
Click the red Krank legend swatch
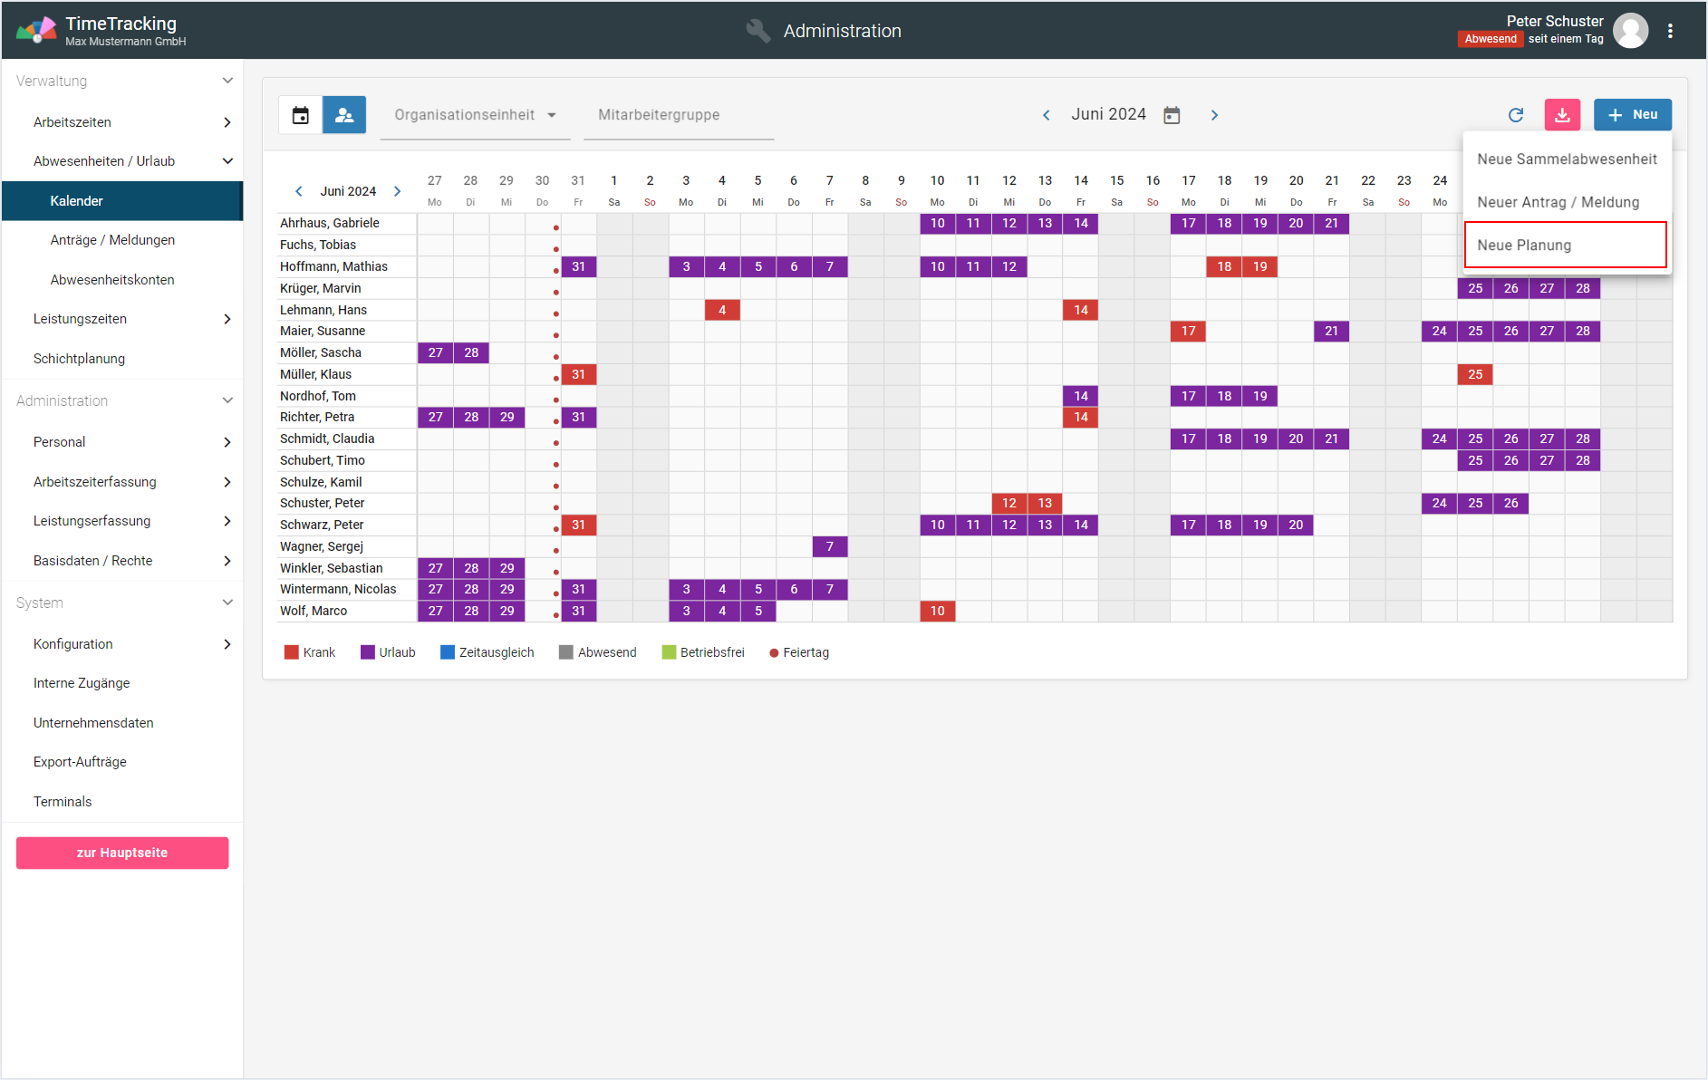[x=291, y=652]
